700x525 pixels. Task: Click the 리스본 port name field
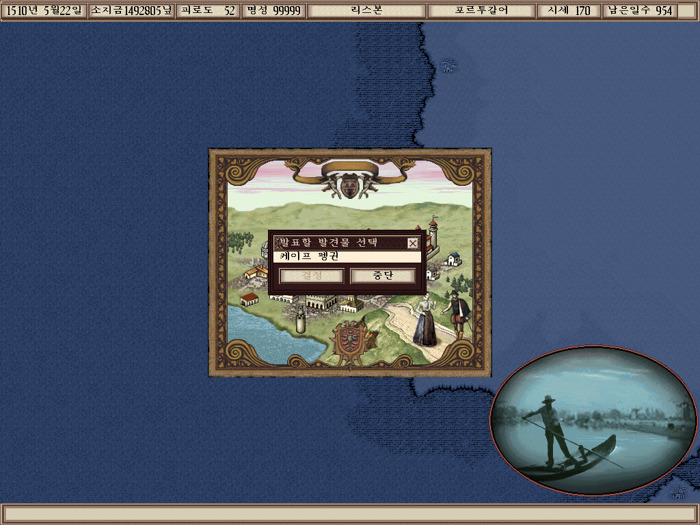click(x=367, y=10)
